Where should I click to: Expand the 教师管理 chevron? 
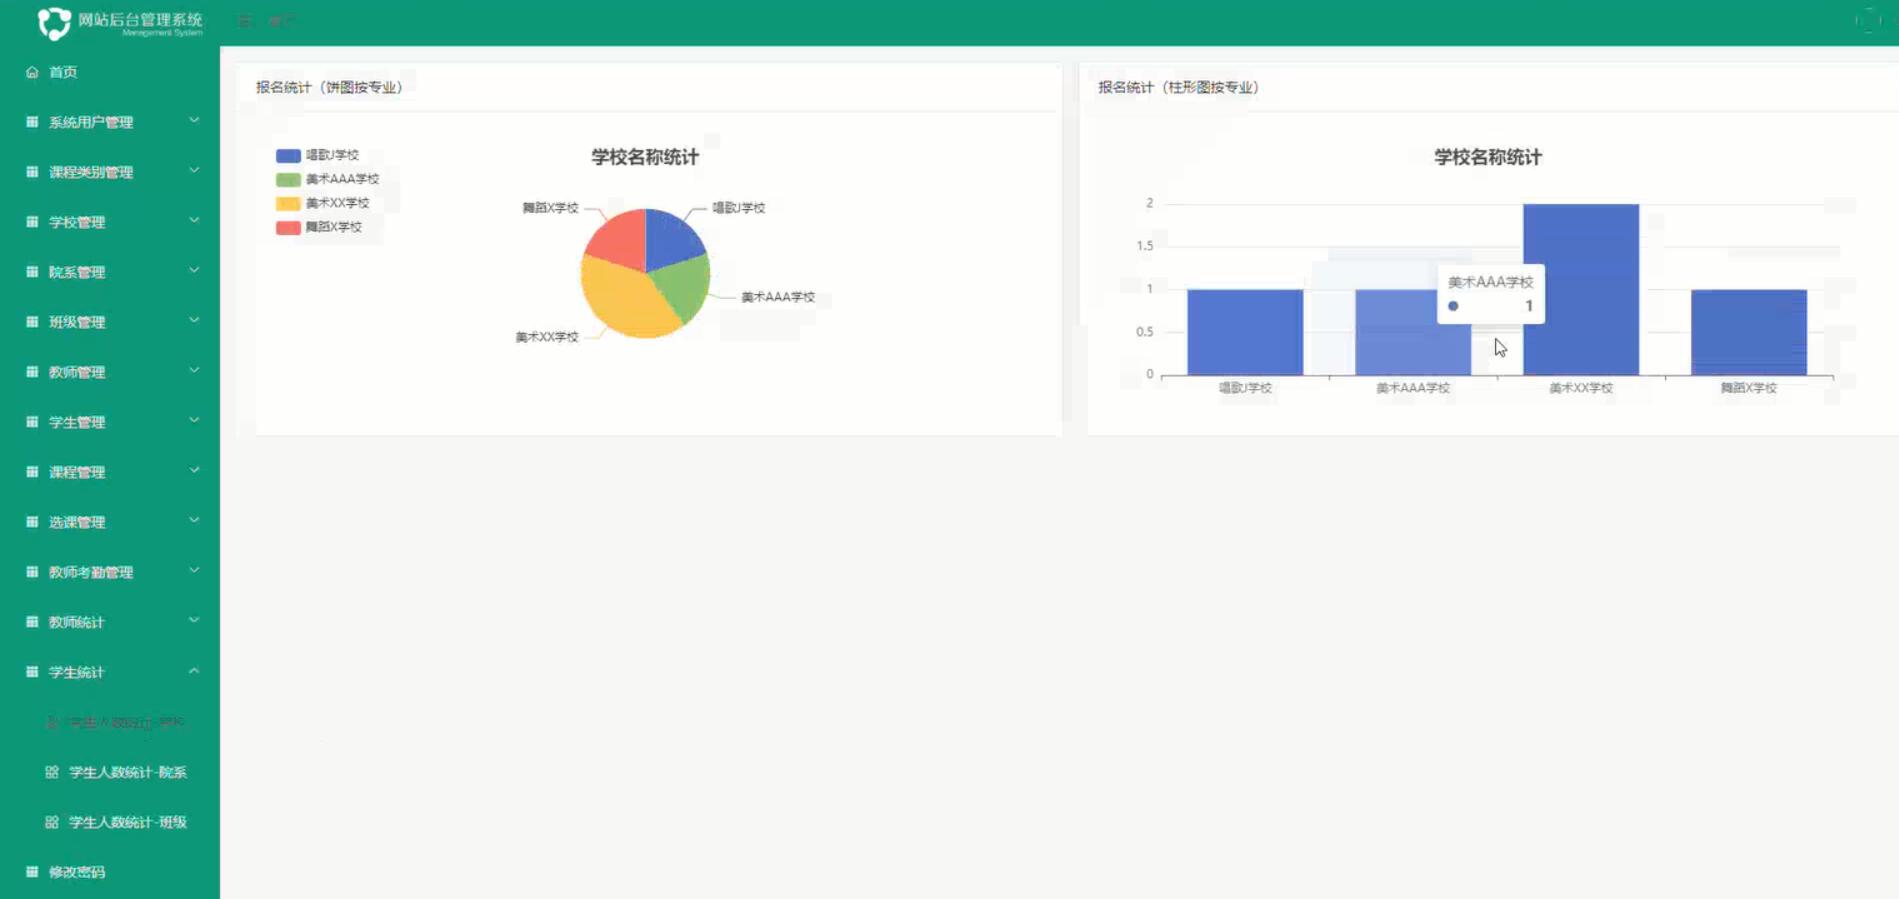click(194, 371)
